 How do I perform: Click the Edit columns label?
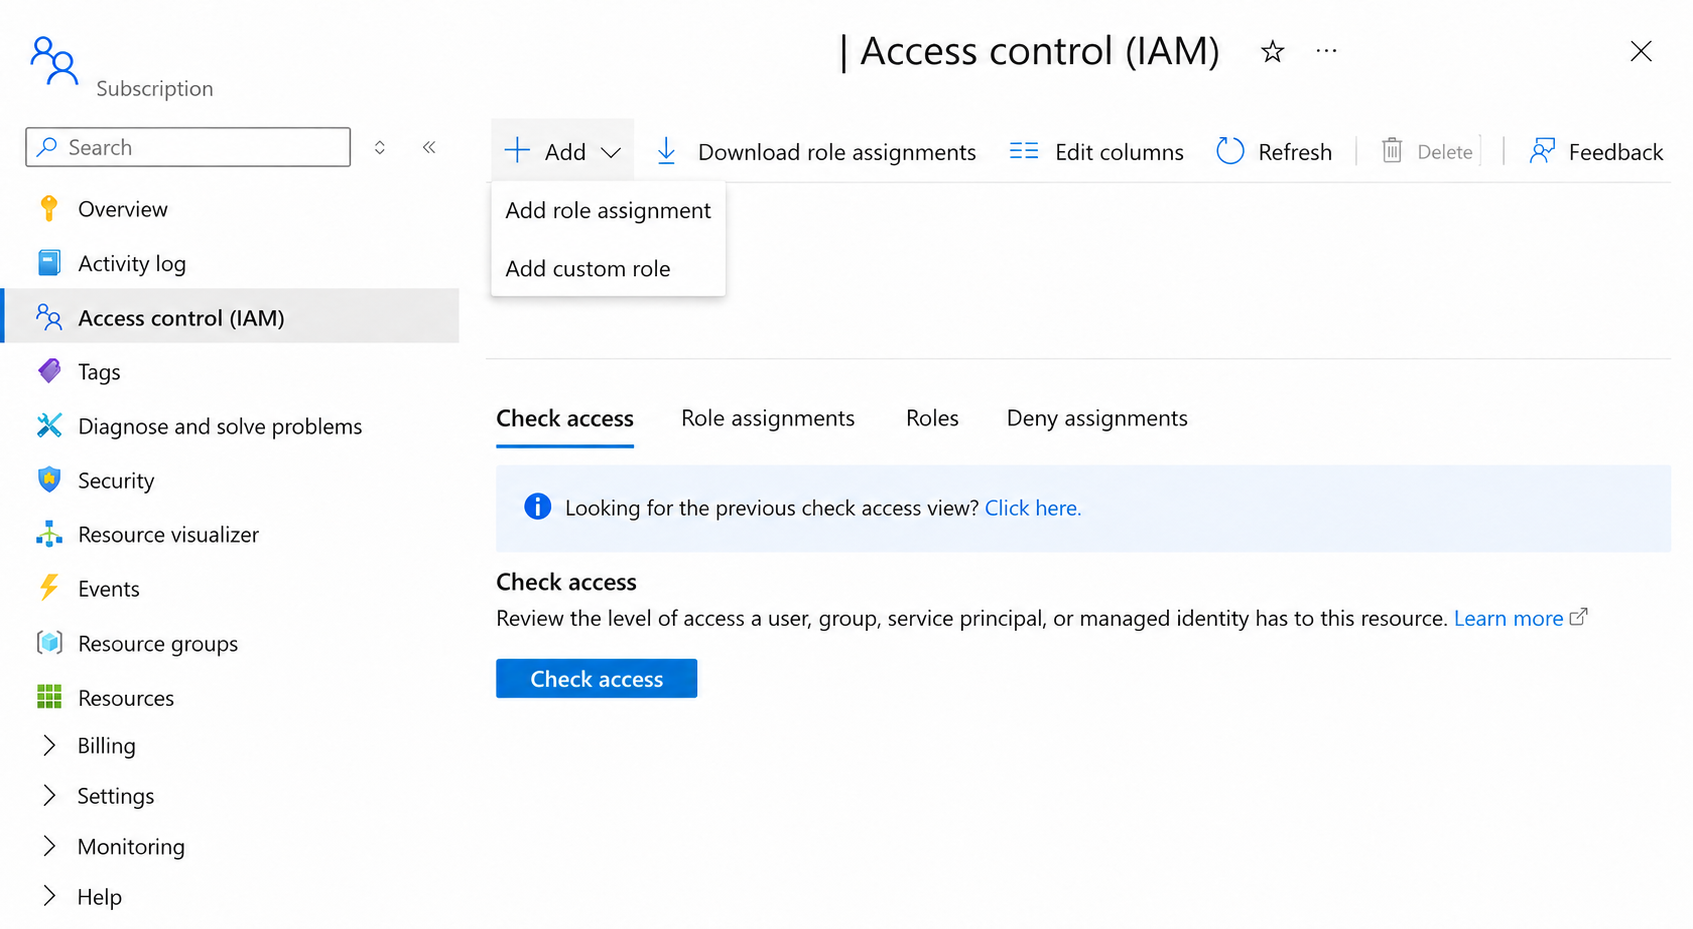click(1119, 152)
